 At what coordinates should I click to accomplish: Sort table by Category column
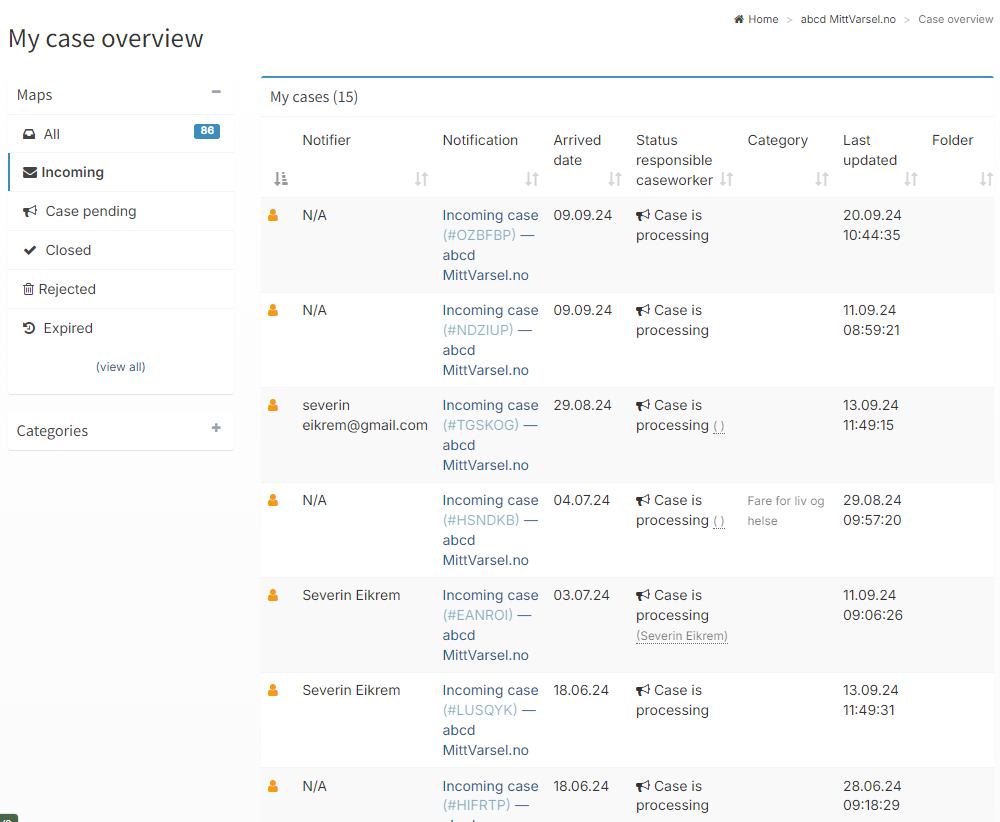821,179
